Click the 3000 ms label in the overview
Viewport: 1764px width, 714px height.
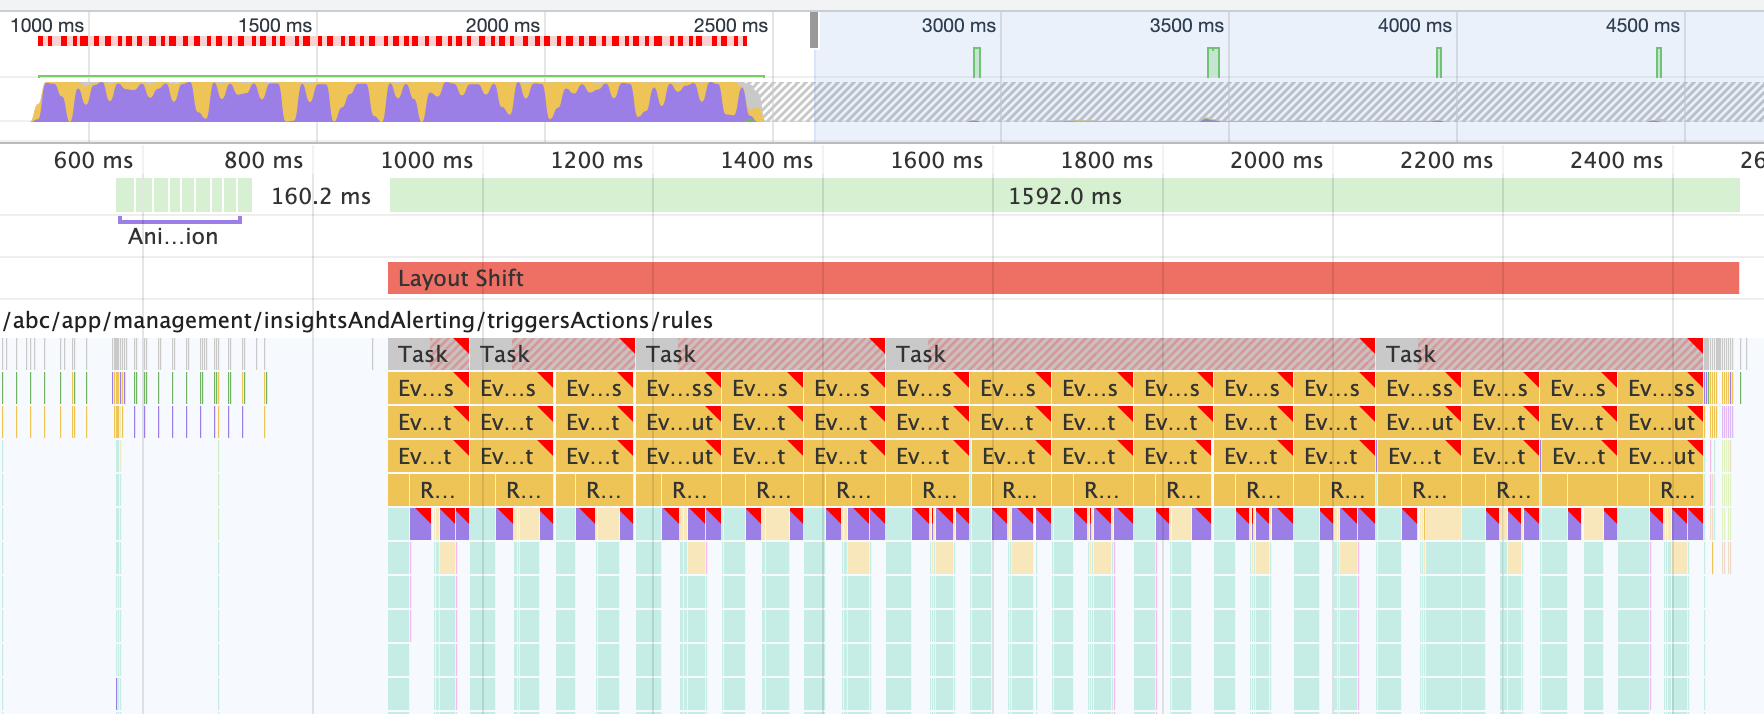(x=959, y=25)
